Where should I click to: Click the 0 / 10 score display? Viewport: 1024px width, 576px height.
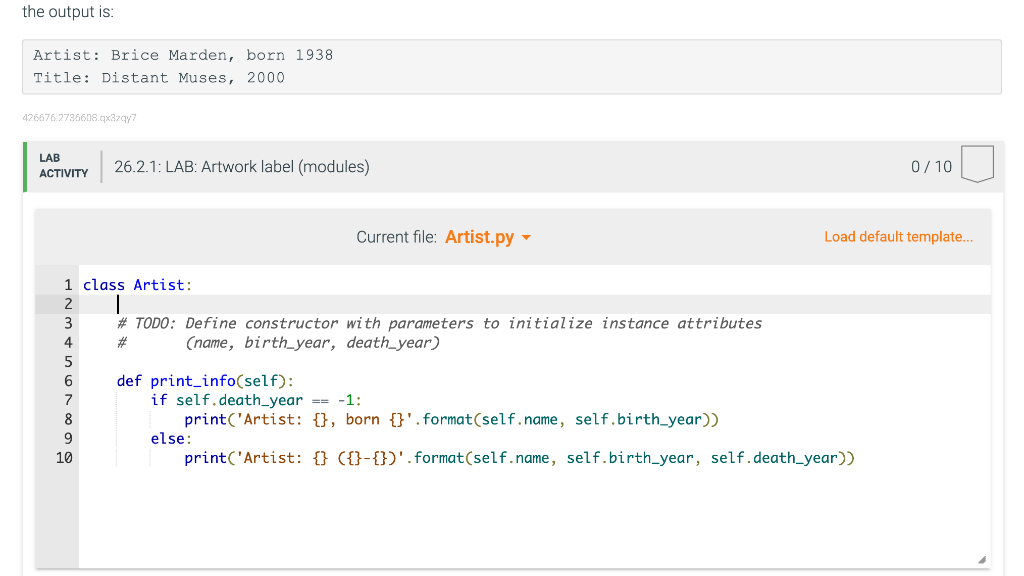tap(932, 166)
